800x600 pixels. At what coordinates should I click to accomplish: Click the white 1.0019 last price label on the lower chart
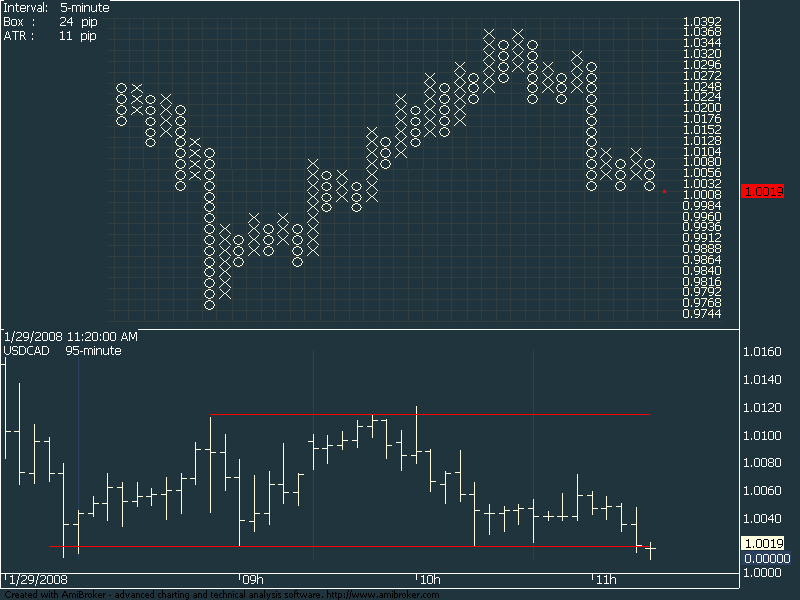coord(762,543)
